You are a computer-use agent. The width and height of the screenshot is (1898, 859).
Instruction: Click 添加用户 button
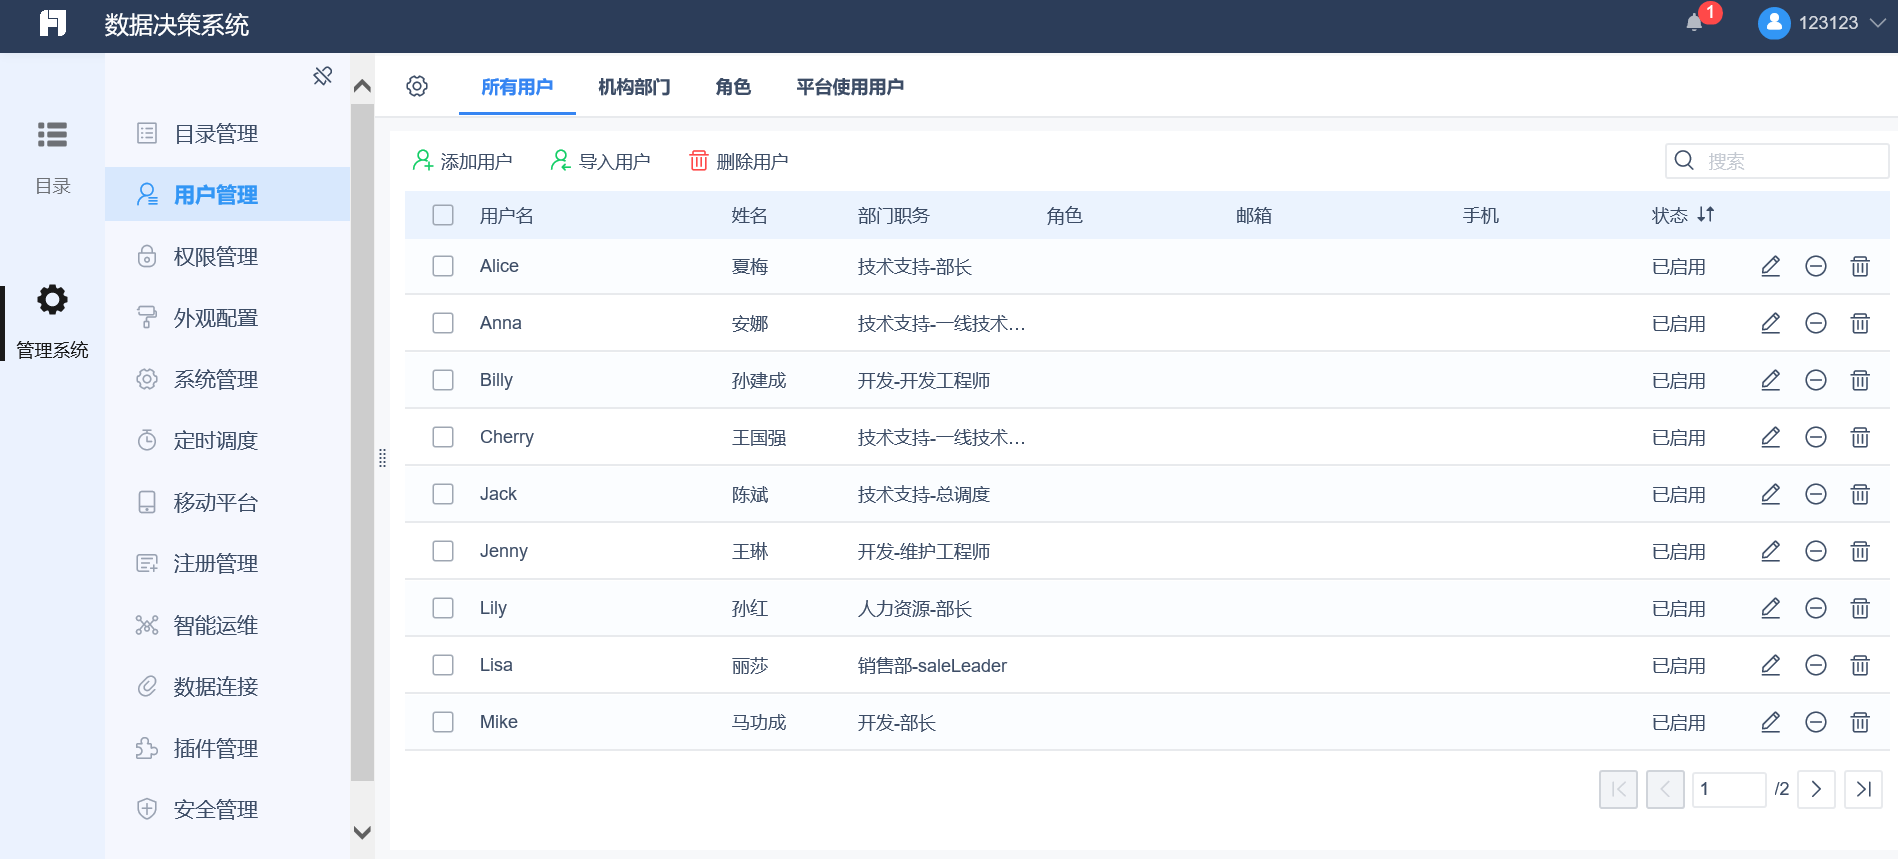click(x=462, y=161)
